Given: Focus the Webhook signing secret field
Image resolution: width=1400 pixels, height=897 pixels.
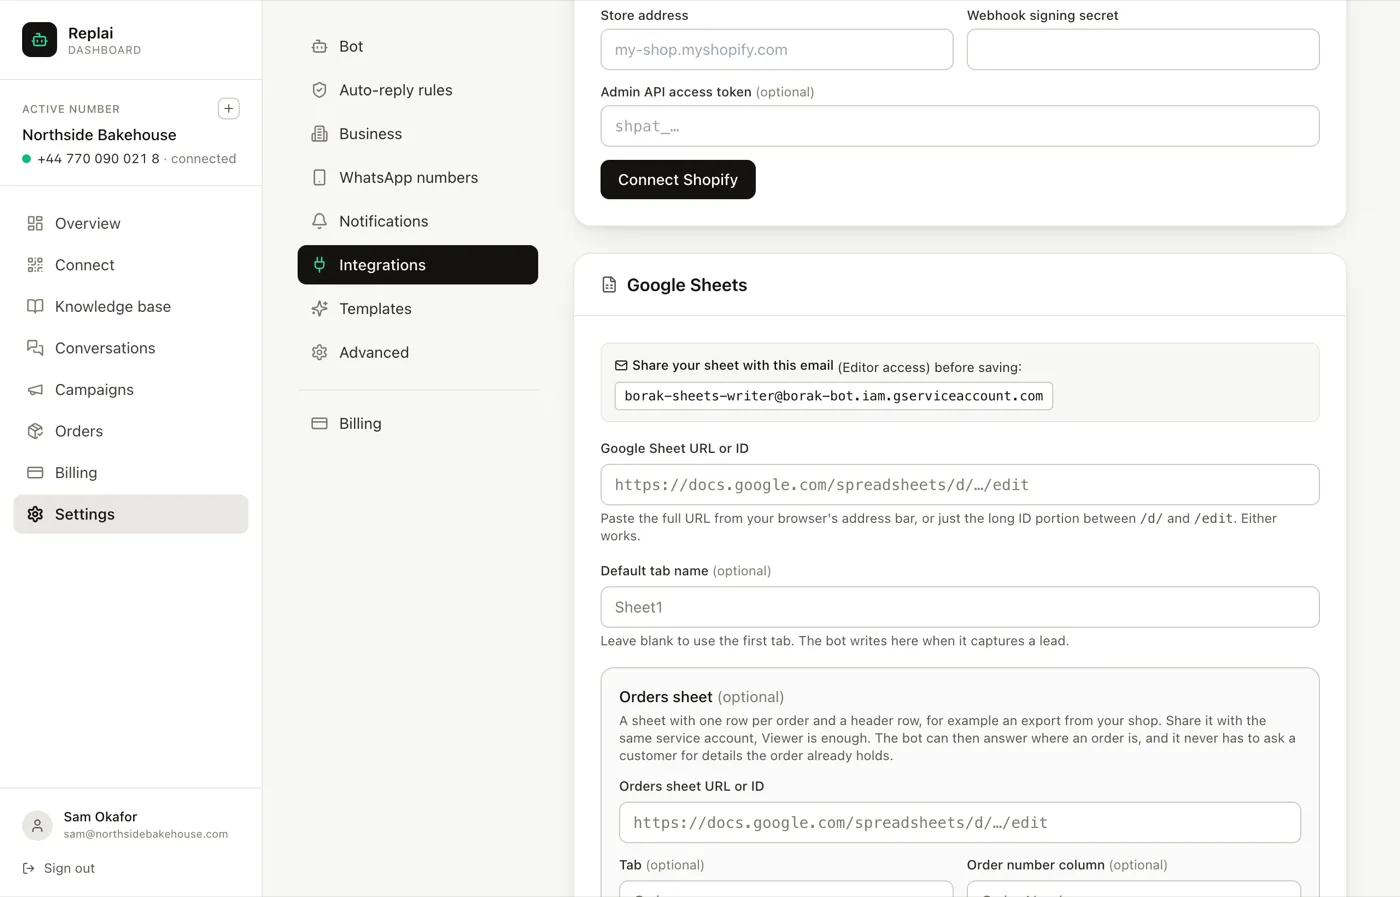Looking at the screenshot, I should 1143,49.
